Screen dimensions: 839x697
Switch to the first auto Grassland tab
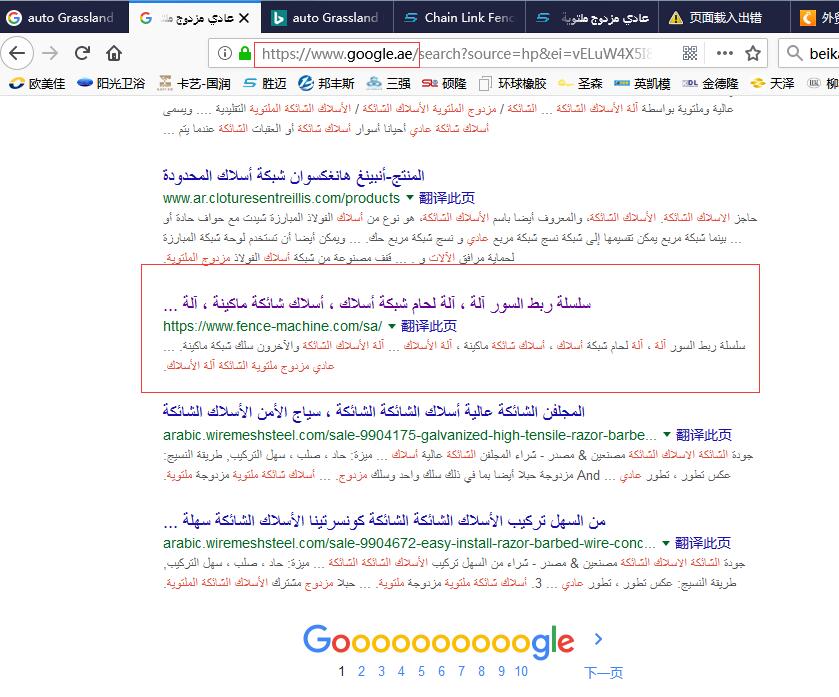tap(65, 18)
